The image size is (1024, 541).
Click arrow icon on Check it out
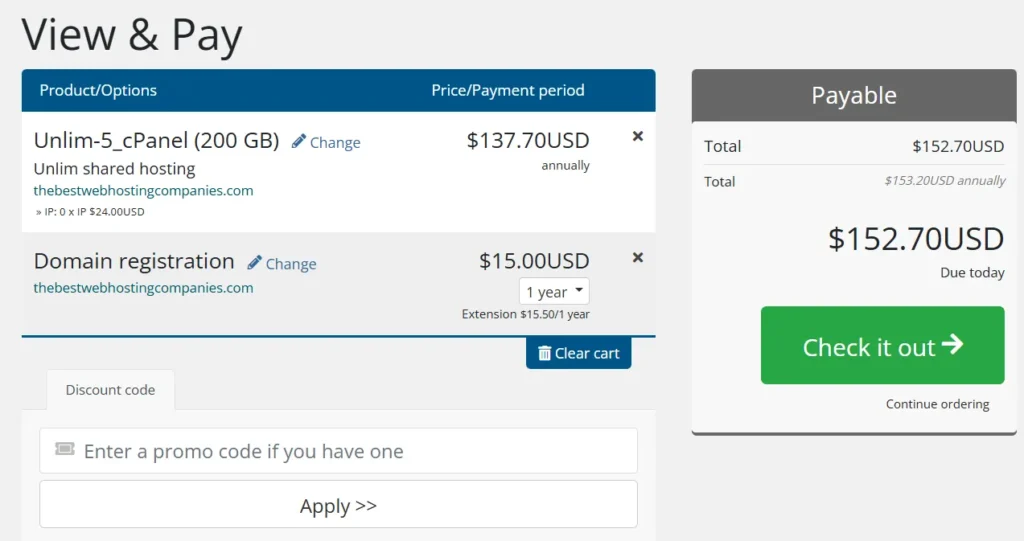point(953,345)
